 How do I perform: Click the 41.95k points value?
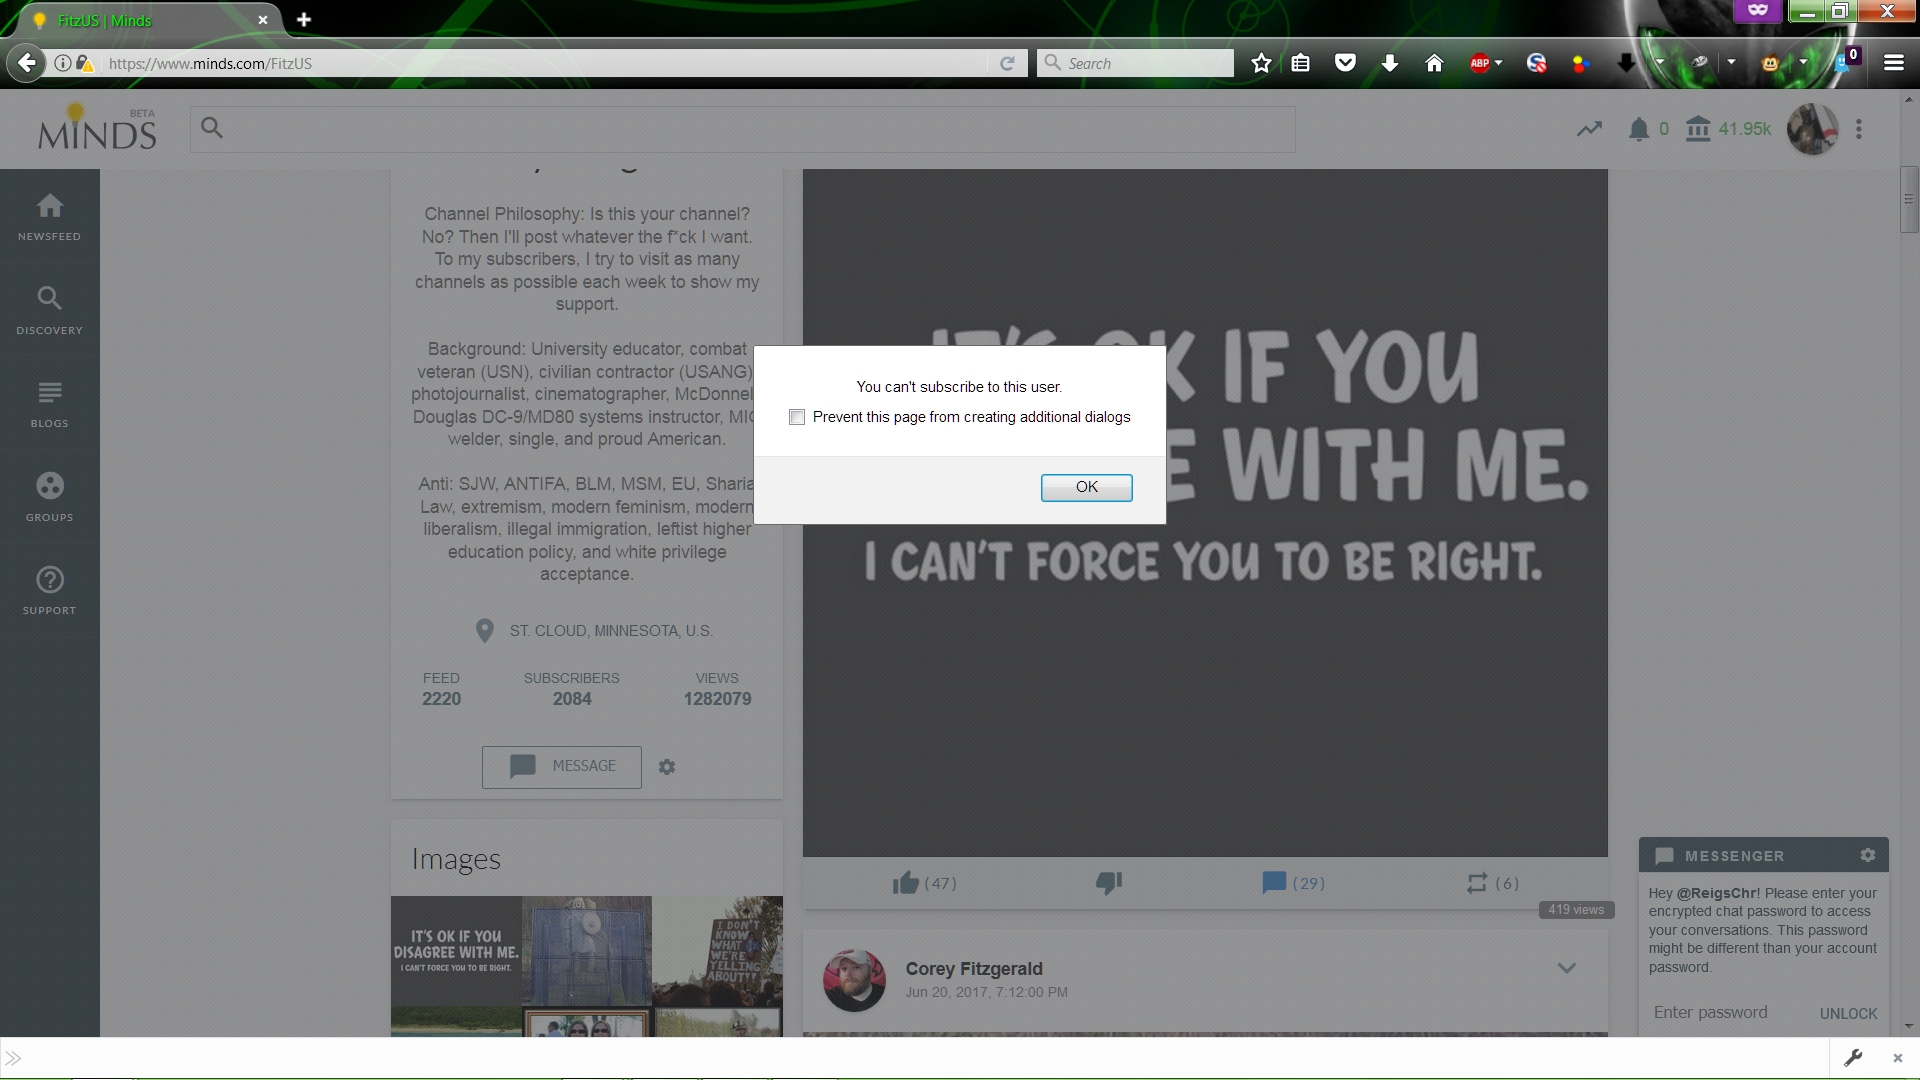click(x=1745, y=129)
